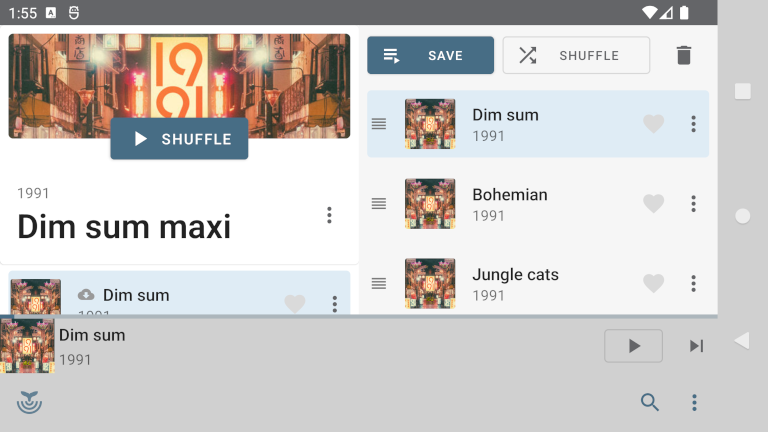Save the queue as a playlist
Image resolution: width=768 pixels, height=432 pixels.
[431, 55]
